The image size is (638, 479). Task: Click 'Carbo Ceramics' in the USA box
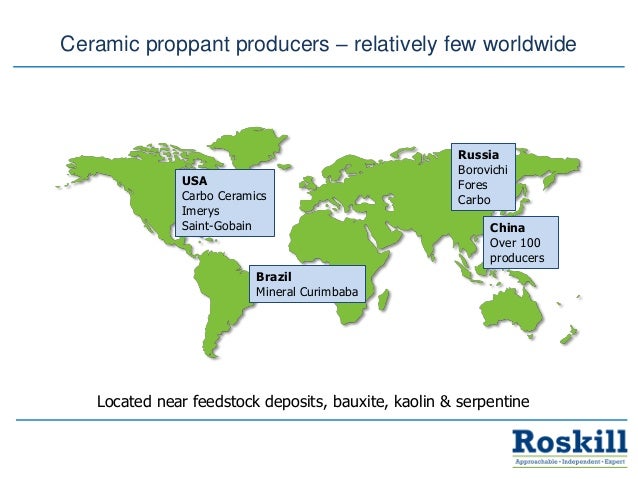tap(224, 196)
